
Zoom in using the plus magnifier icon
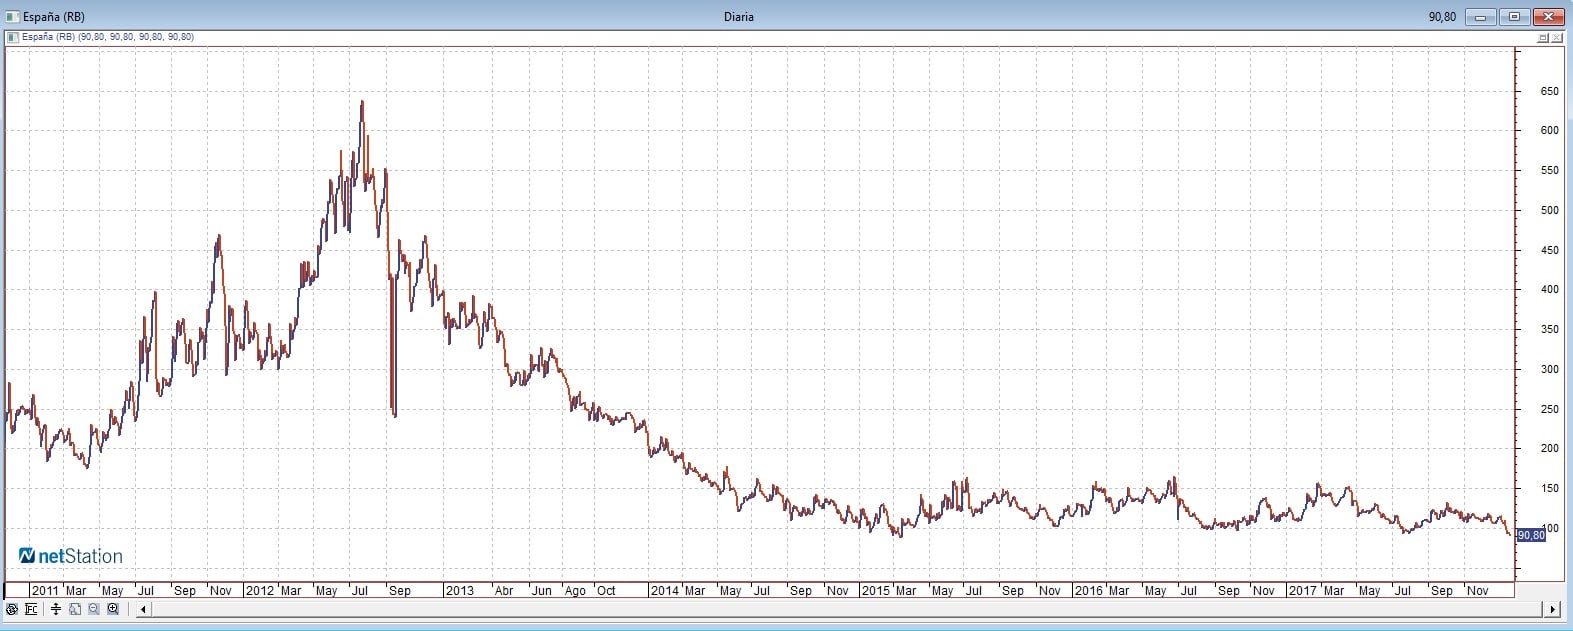(x=113, y=608)
